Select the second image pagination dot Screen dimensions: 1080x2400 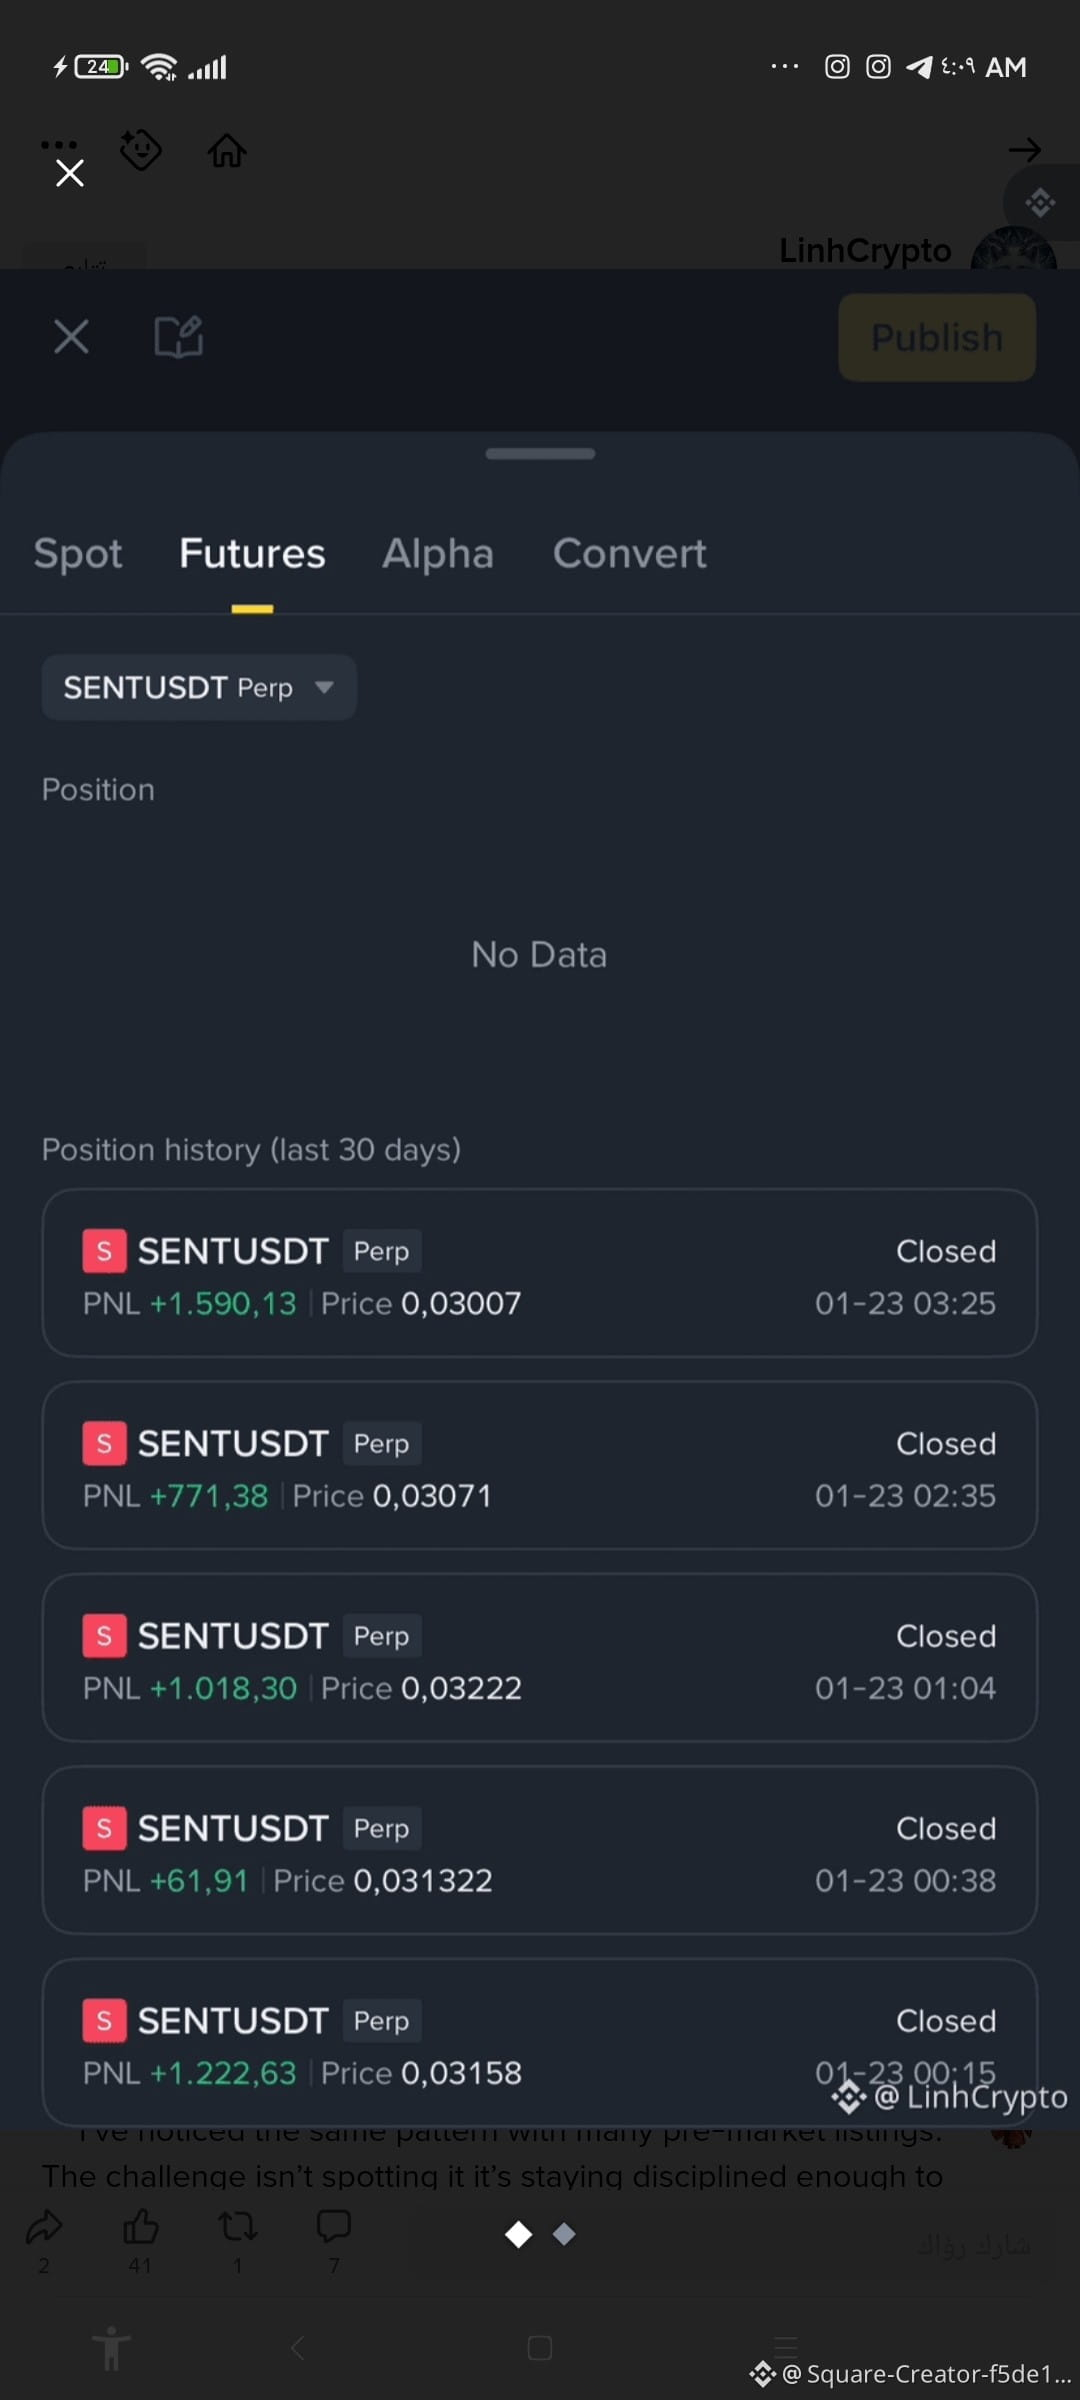click(564, 2234)
